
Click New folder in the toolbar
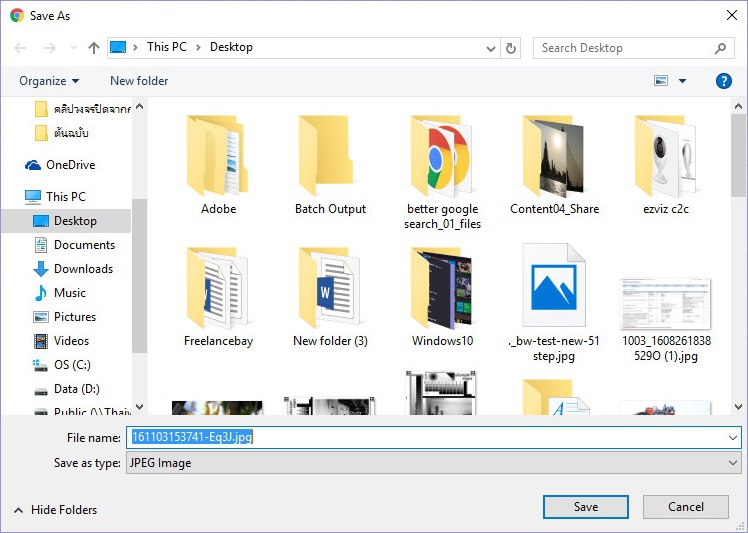click(139, 81)
